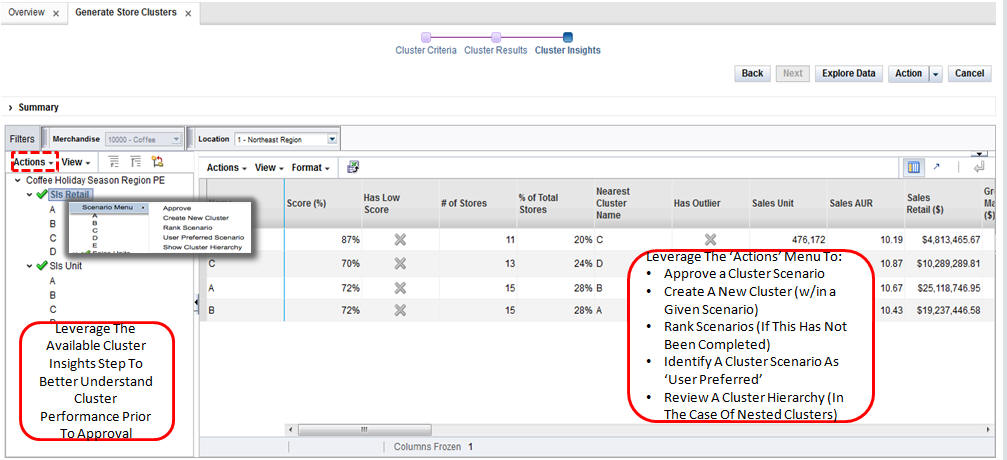Open the Location dropdown
Viewport: 1007px width, 460px height.
click(x=331, y=139)
